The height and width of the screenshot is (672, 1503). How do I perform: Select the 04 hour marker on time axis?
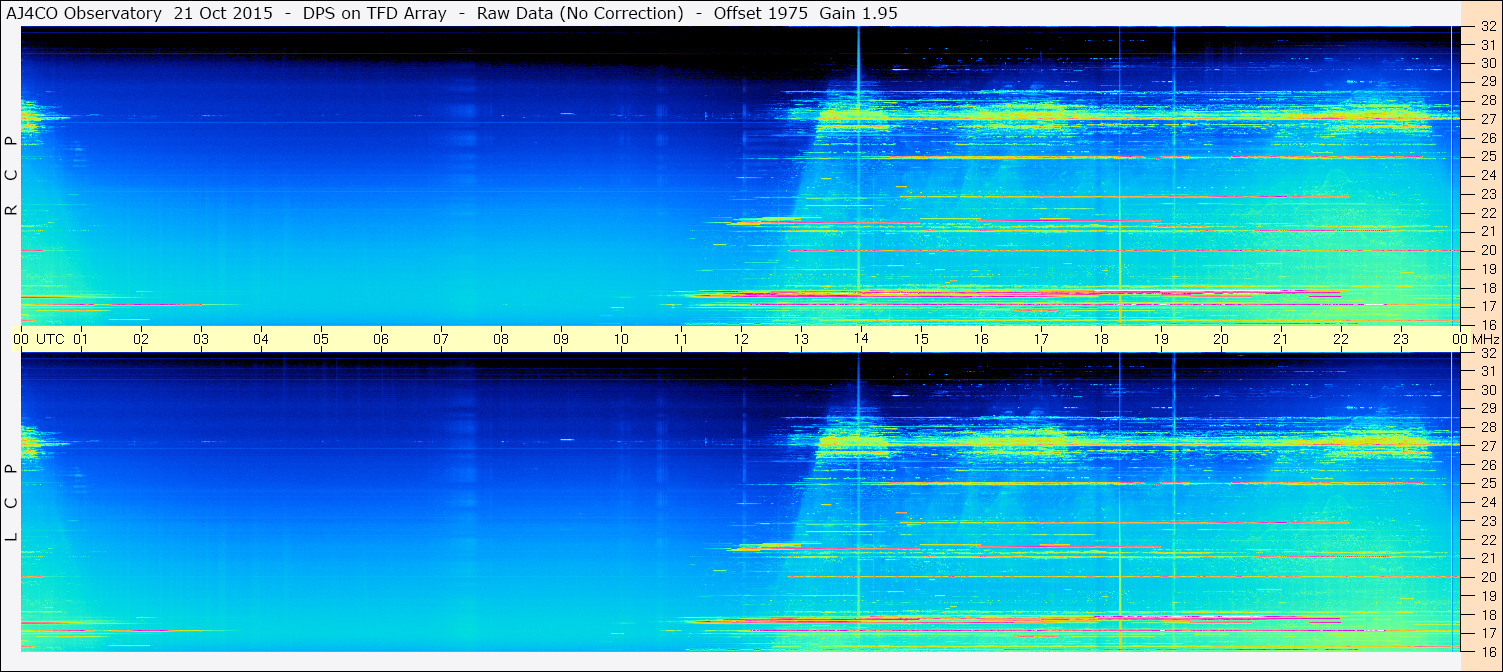(261, 339)
